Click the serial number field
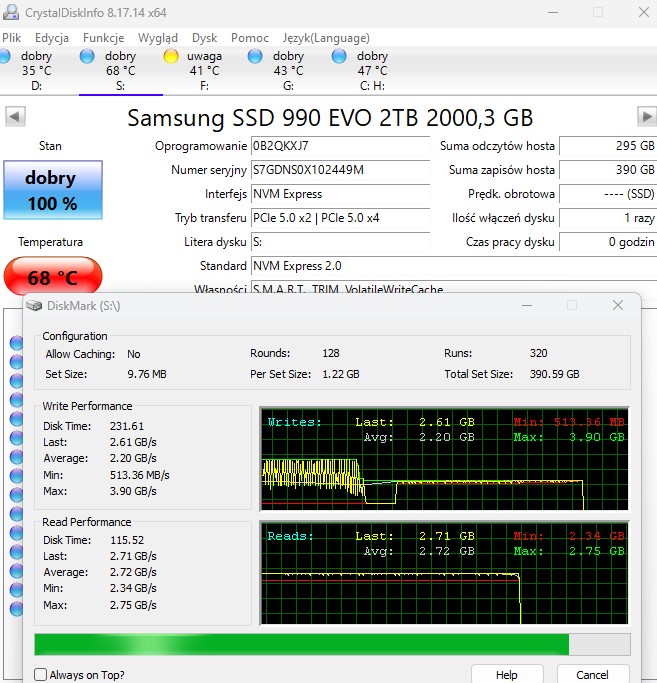 pyautogui.click(x=339, y=170)
